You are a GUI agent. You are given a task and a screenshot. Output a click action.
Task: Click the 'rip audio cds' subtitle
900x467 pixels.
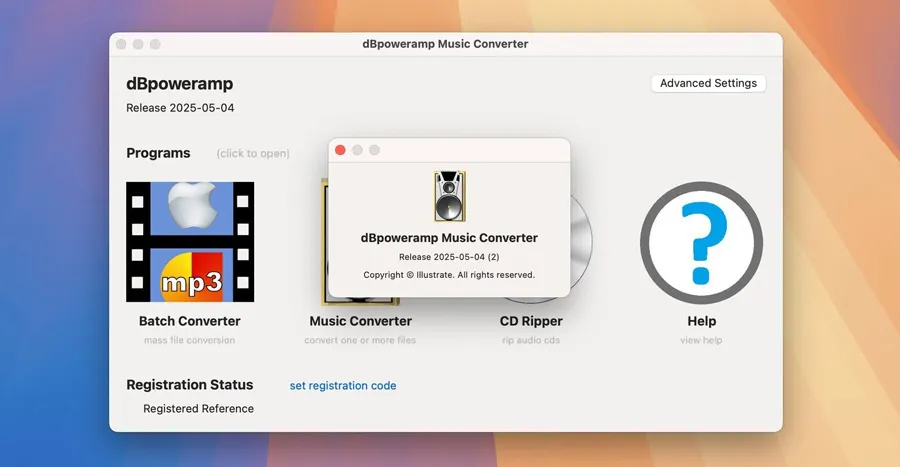click(x=531, y=340)
